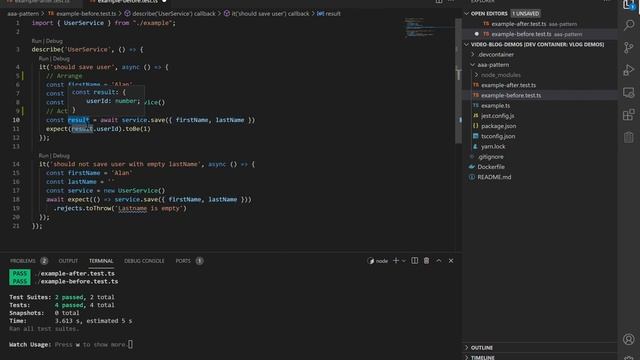640x360 pixels.
Task: Click the editor vertical scrollbar
Action: pos(458,82)
